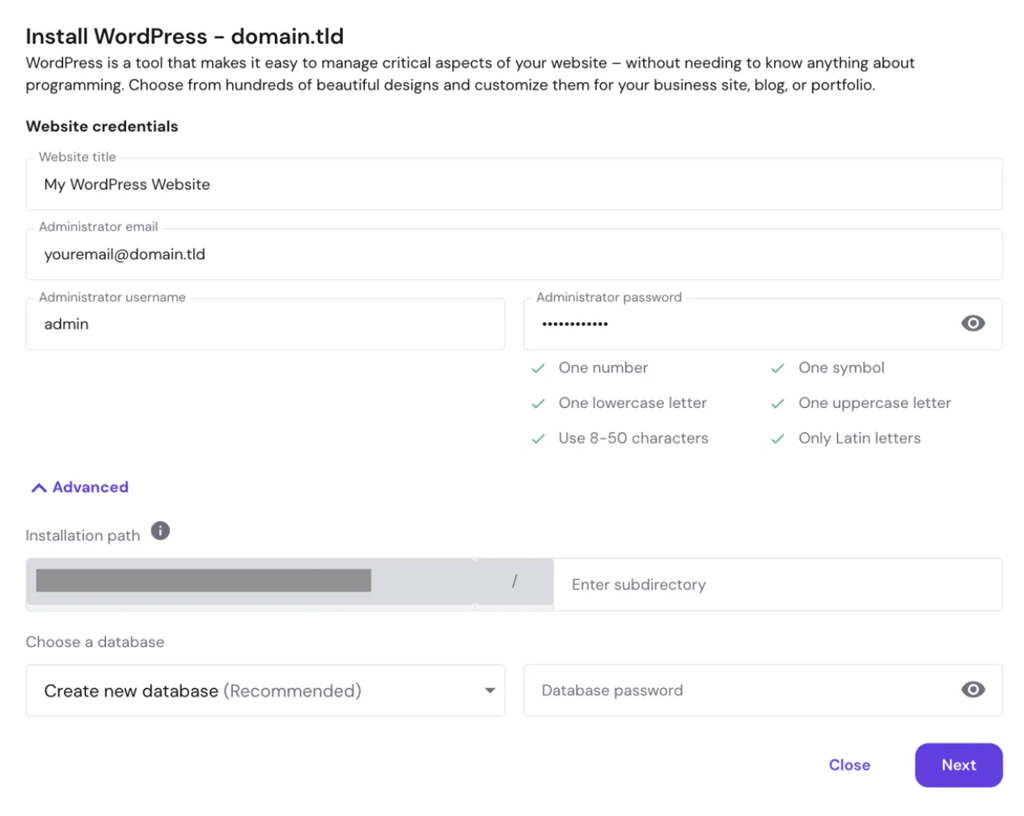1024x816 pixels.
Task: Click the One number requirement checkmark
Action: [x=538, y=368]
